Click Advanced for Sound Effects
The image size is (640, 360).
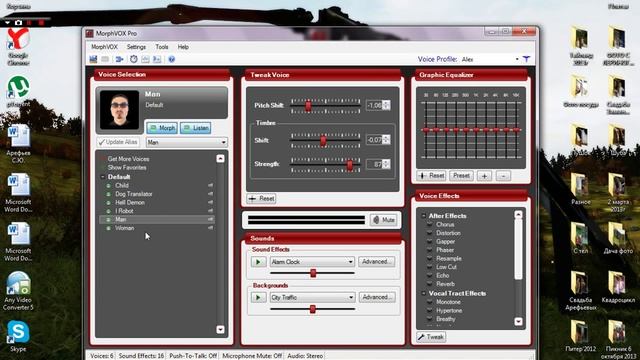[377, 262]
